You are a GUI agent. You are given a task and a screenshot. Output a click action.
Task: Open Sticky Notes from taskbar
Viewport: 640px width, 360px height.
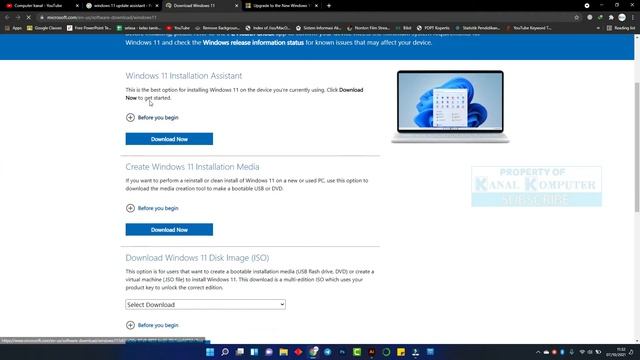click(401, 352)
